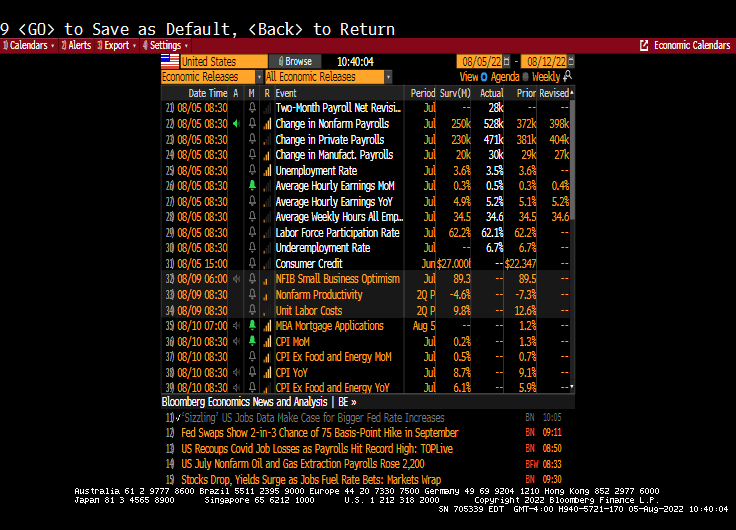The height and width of the screenshot is (530, 736).
Task: Click the Economic Calendars pop-out icon
Action: 644,45
